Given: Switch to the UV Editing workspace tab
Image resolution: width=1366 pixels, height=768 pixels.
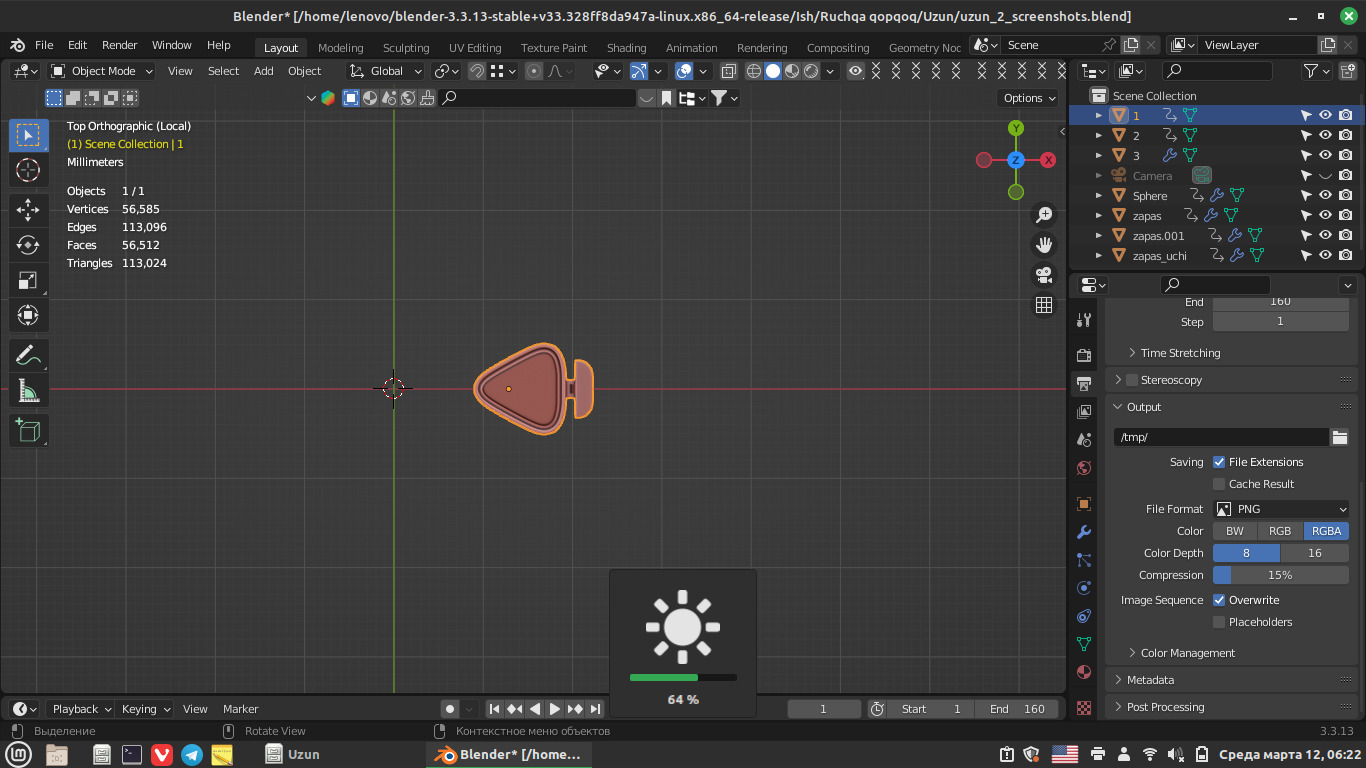Looking at the screenshot, I should pyautogui.click(x=475, y=48).
